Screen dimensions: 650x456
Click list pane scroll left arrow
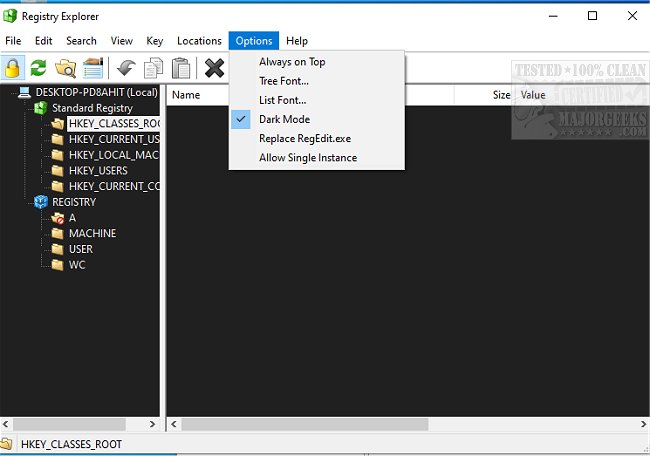point(174,424)
